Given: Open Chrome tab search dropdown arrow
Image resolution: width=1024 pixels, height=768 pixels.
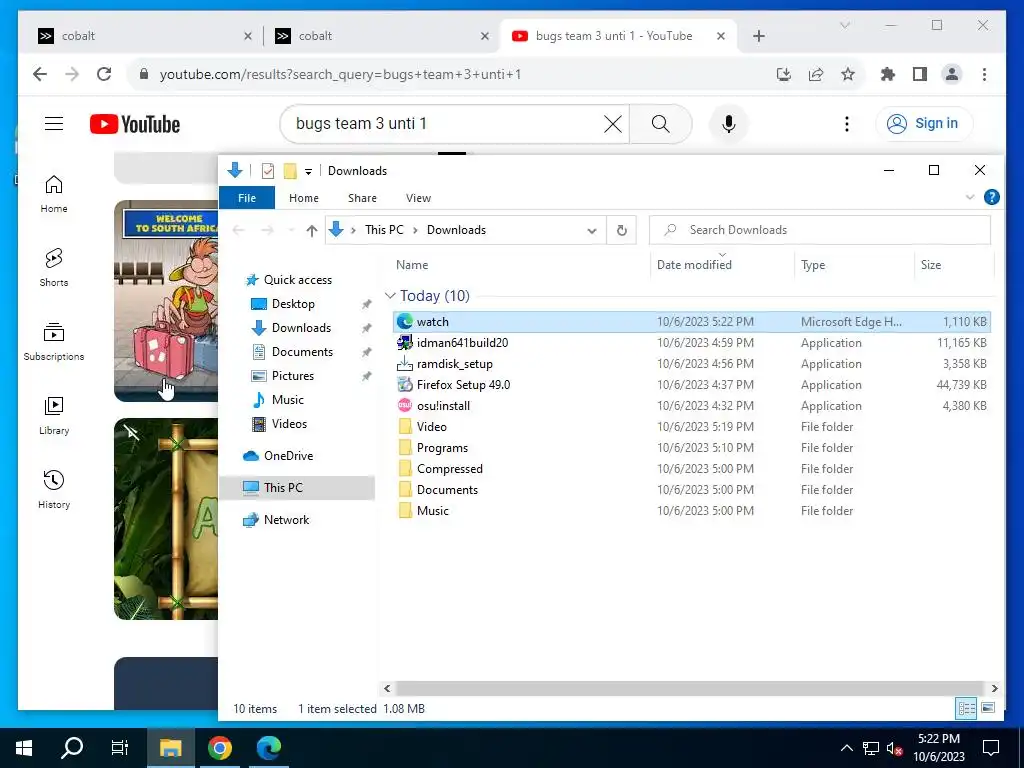Looking at the screenshot, I should pyautogui.click(x=844, y=25).
